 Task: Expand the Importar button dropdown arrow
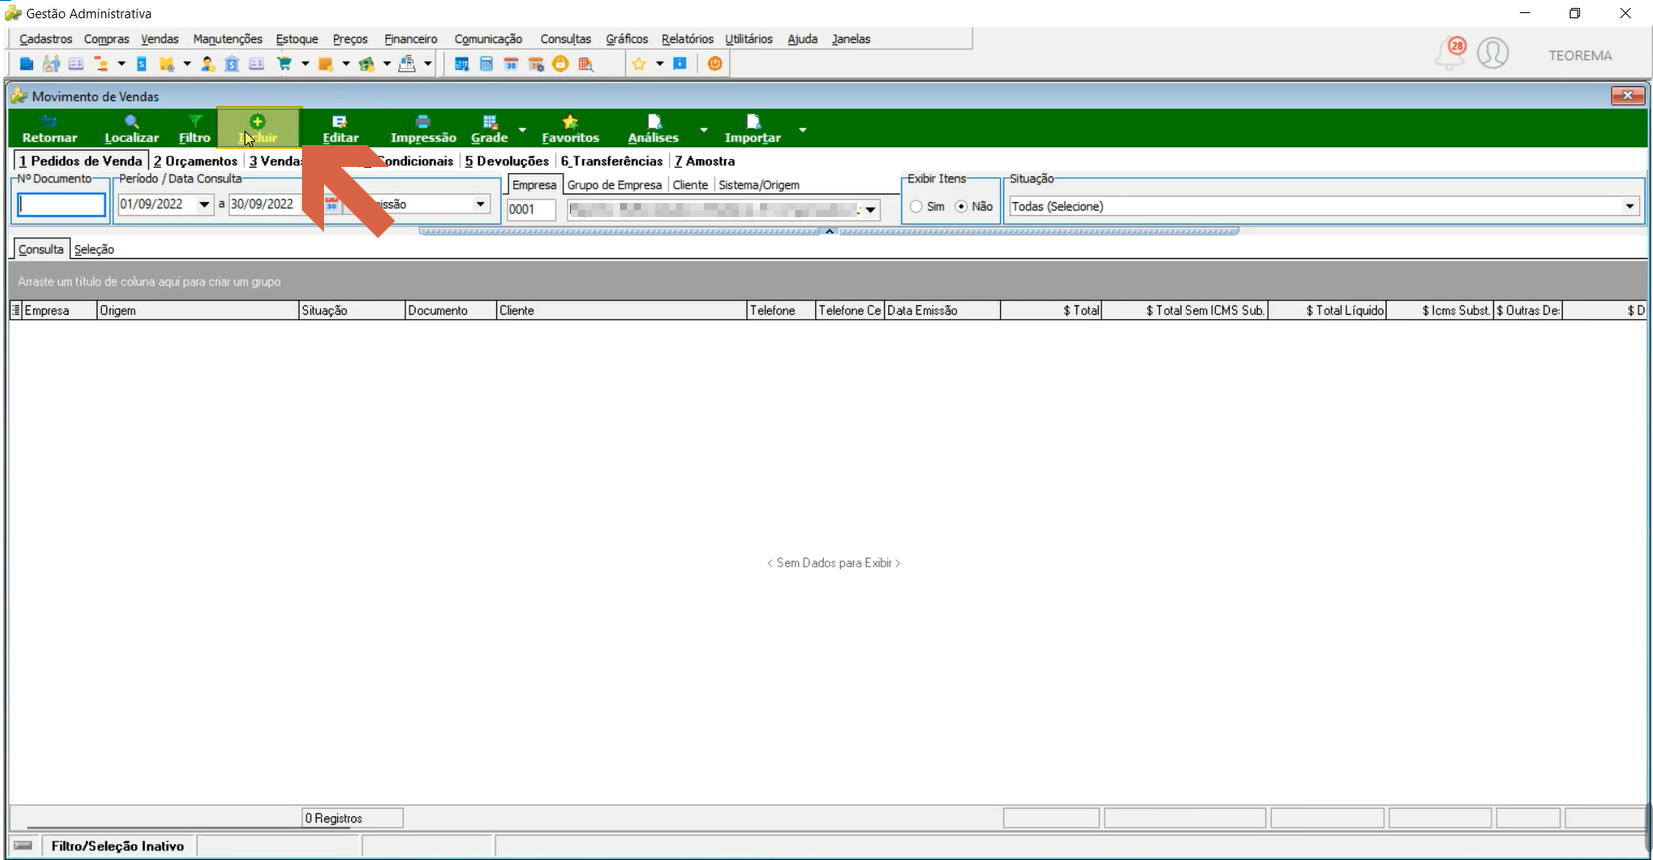pos(802,130)
